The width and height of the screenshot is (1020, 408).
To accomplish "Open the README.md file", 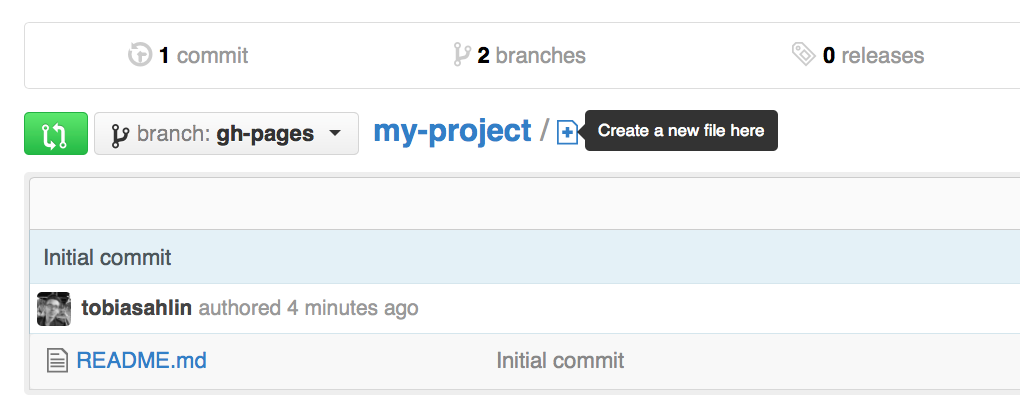I will click(141, 360).
